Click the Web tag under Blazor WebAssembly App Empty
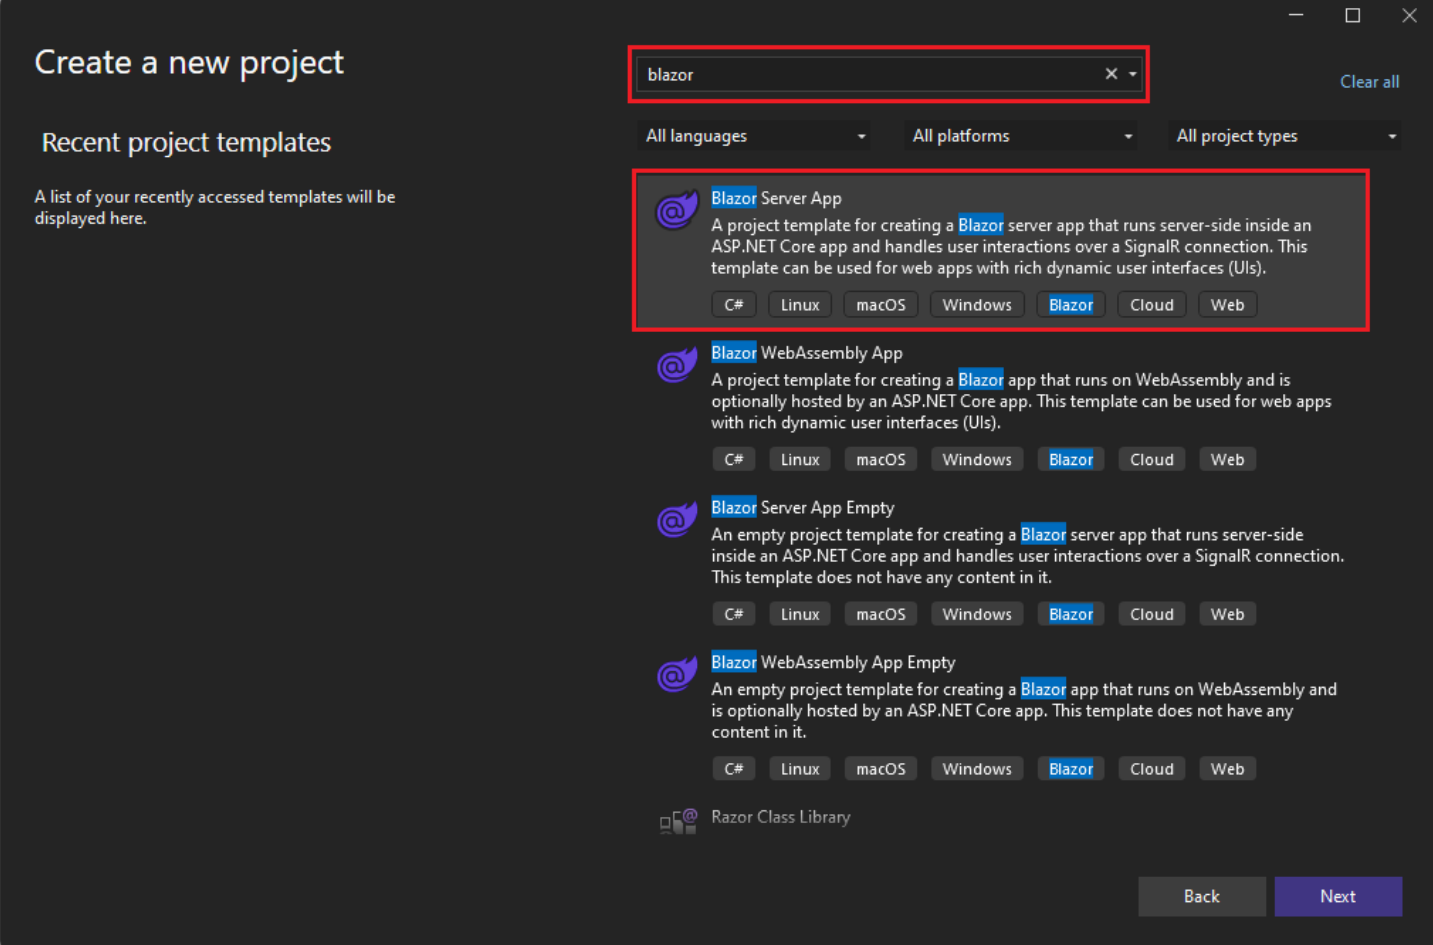The width and height of the screenshot is (1433, 945). [1228, 769]
